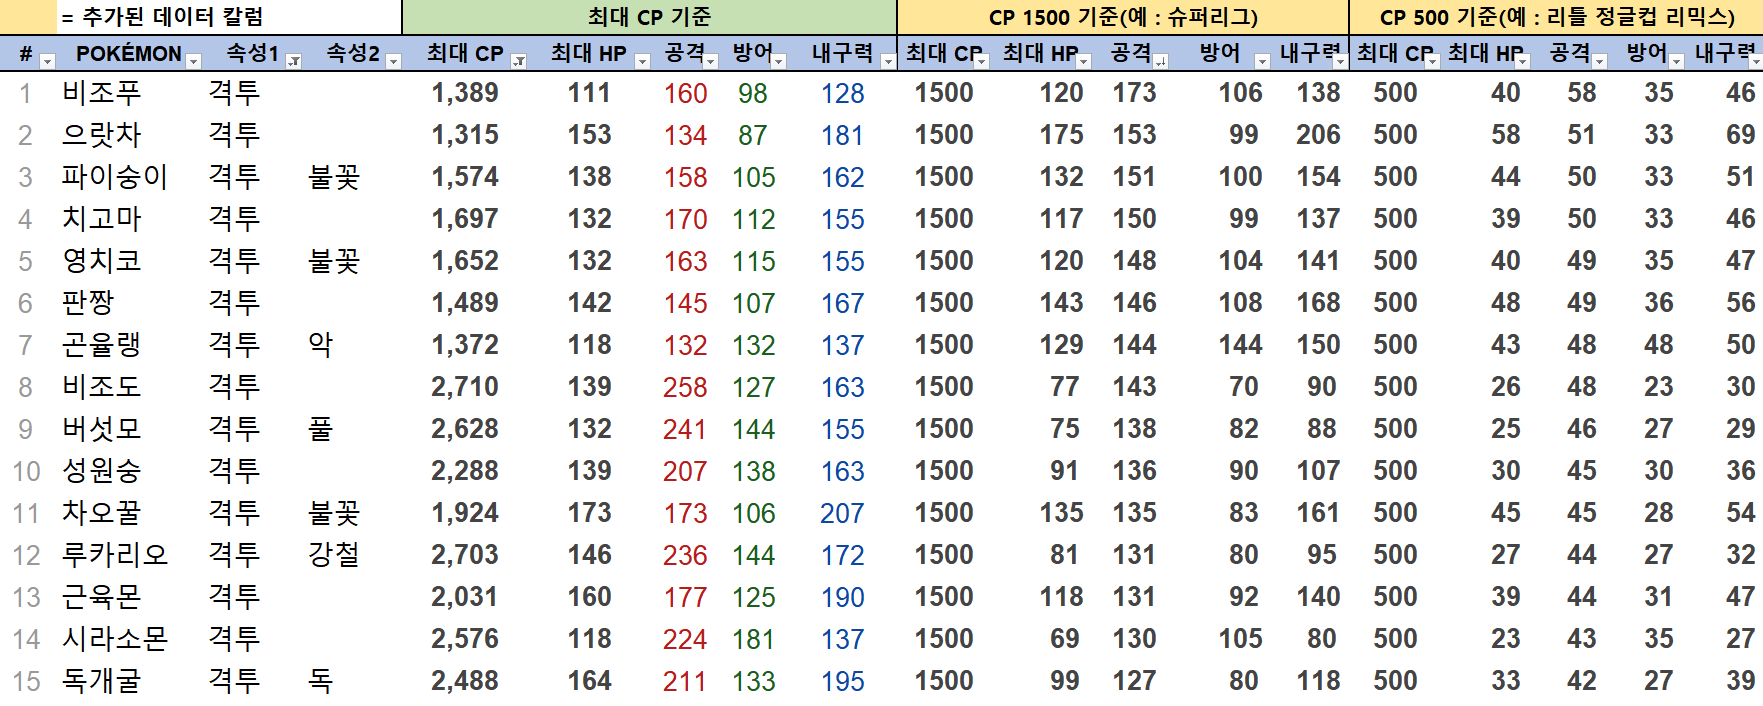Select the CP 500 내구력 value 69

click(1740, 135)
